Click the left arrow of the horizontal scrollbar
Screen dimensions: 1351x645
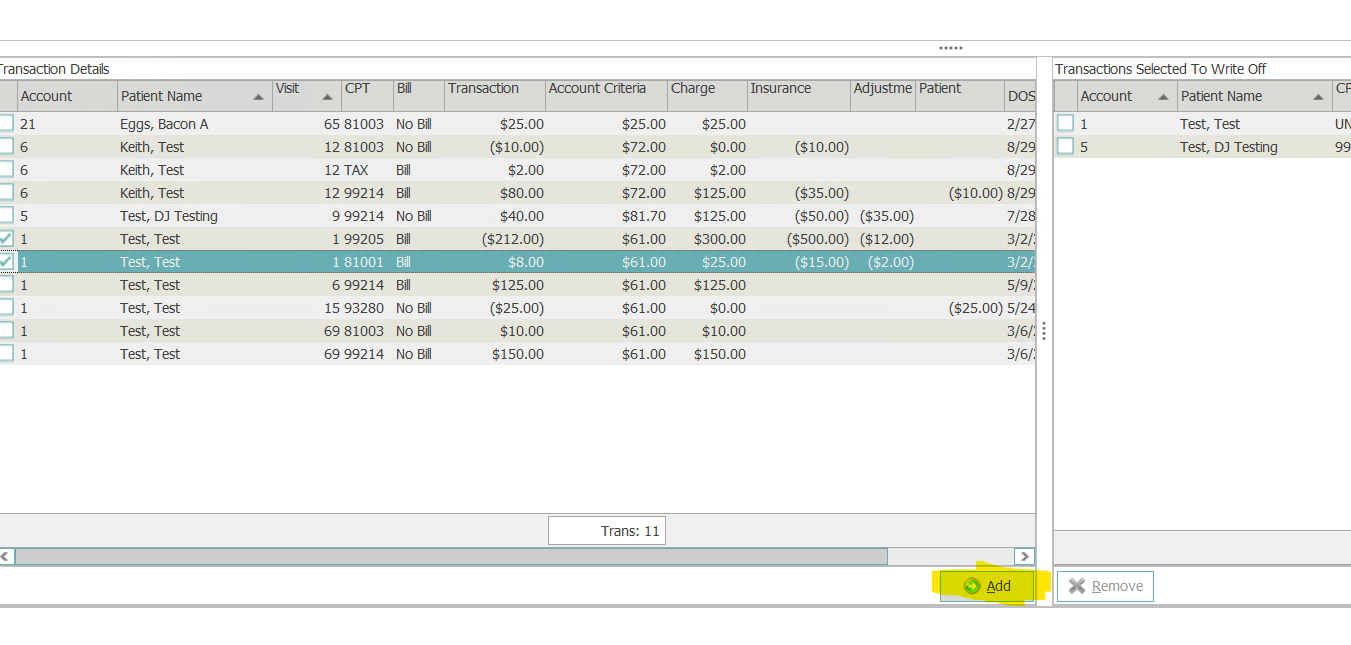6,556
